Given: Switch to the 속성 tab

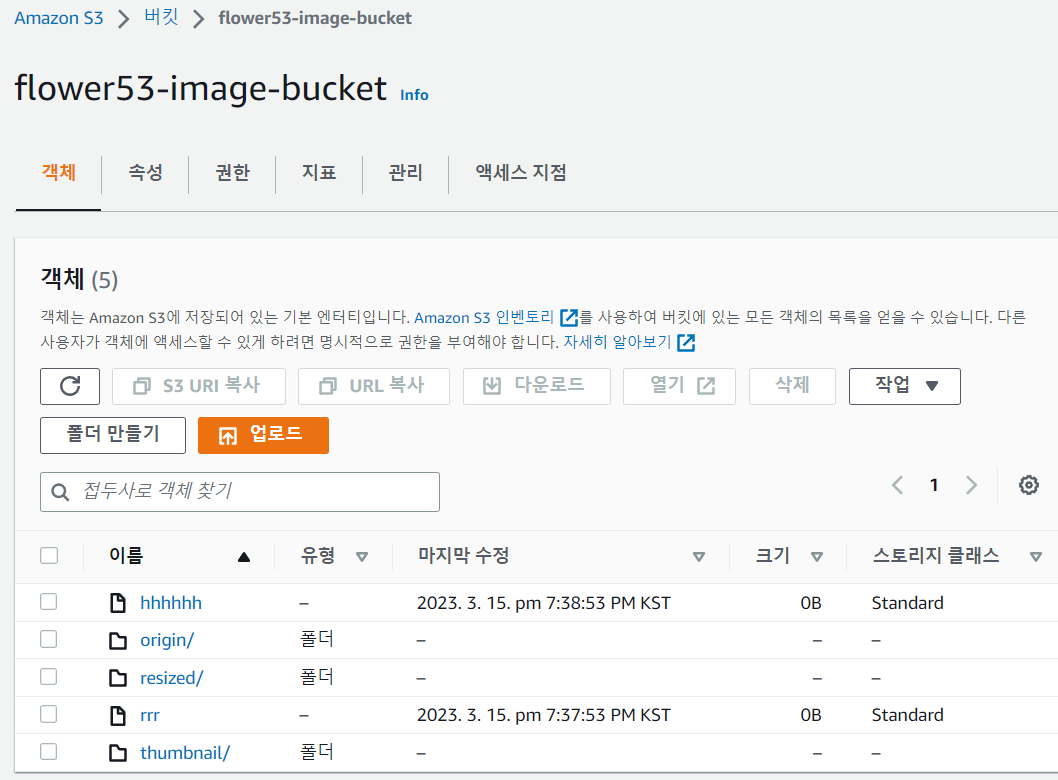Looking at the screenshot, I should [146, 173].
